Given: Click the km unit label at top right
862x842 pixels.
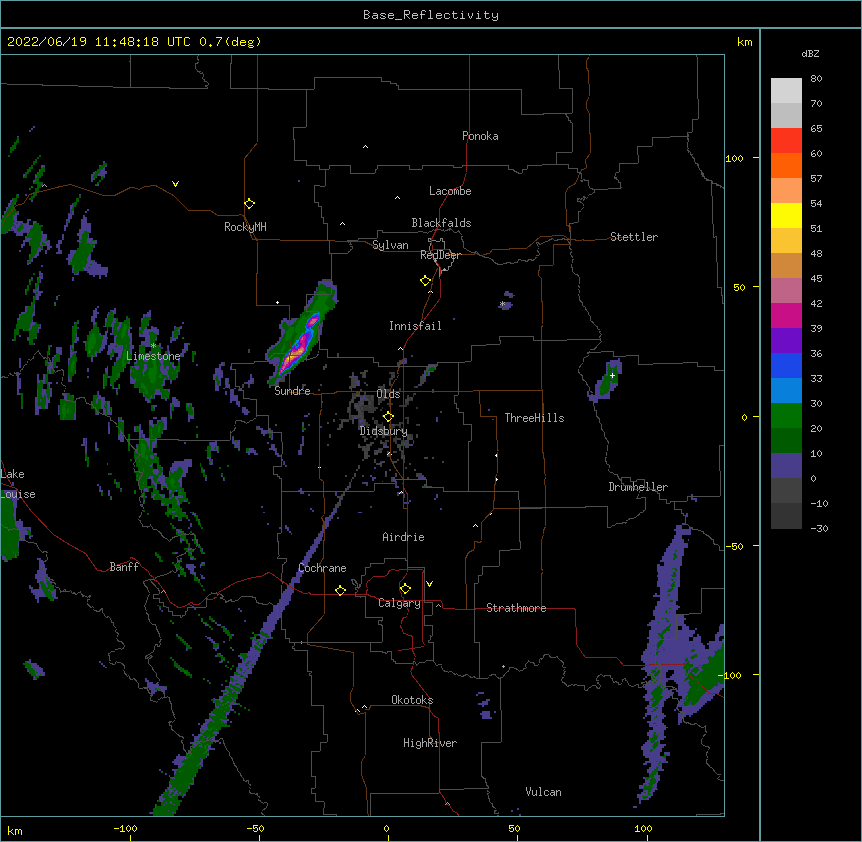Looking at the screenshot, I should [745, 42].
